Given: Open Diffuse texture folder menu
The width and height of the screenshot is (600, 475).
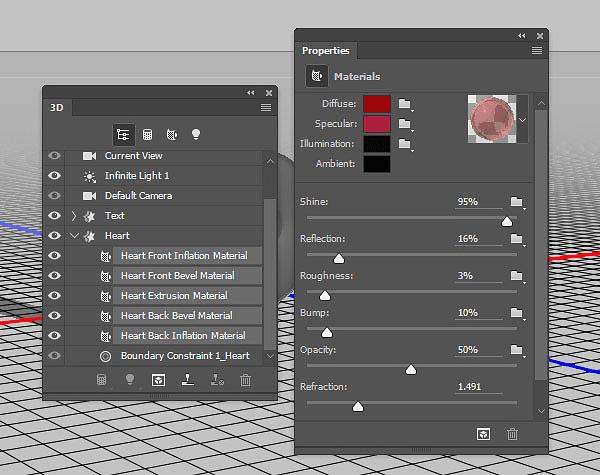Looking at the screenshot, I should [x=405, y=104].
